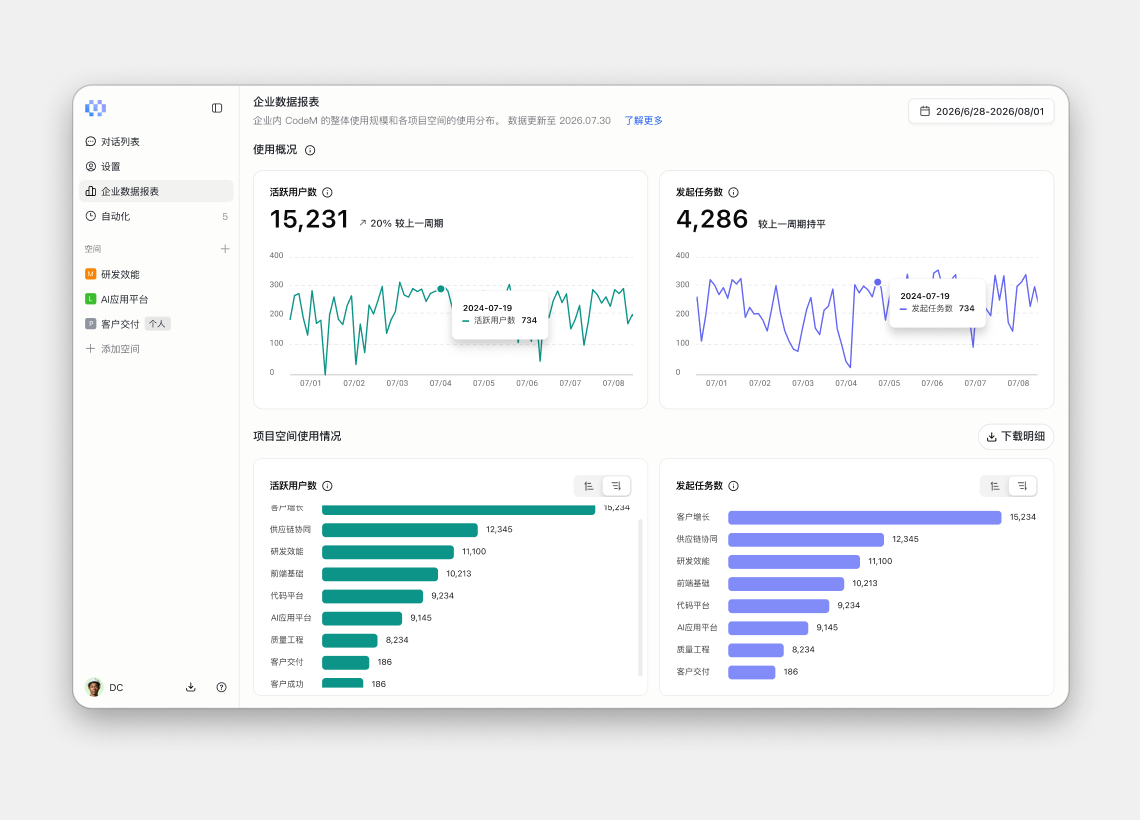Screen dimensions: 1140x820
Task: Open the 客户交付 space
Action: point(156,324)
